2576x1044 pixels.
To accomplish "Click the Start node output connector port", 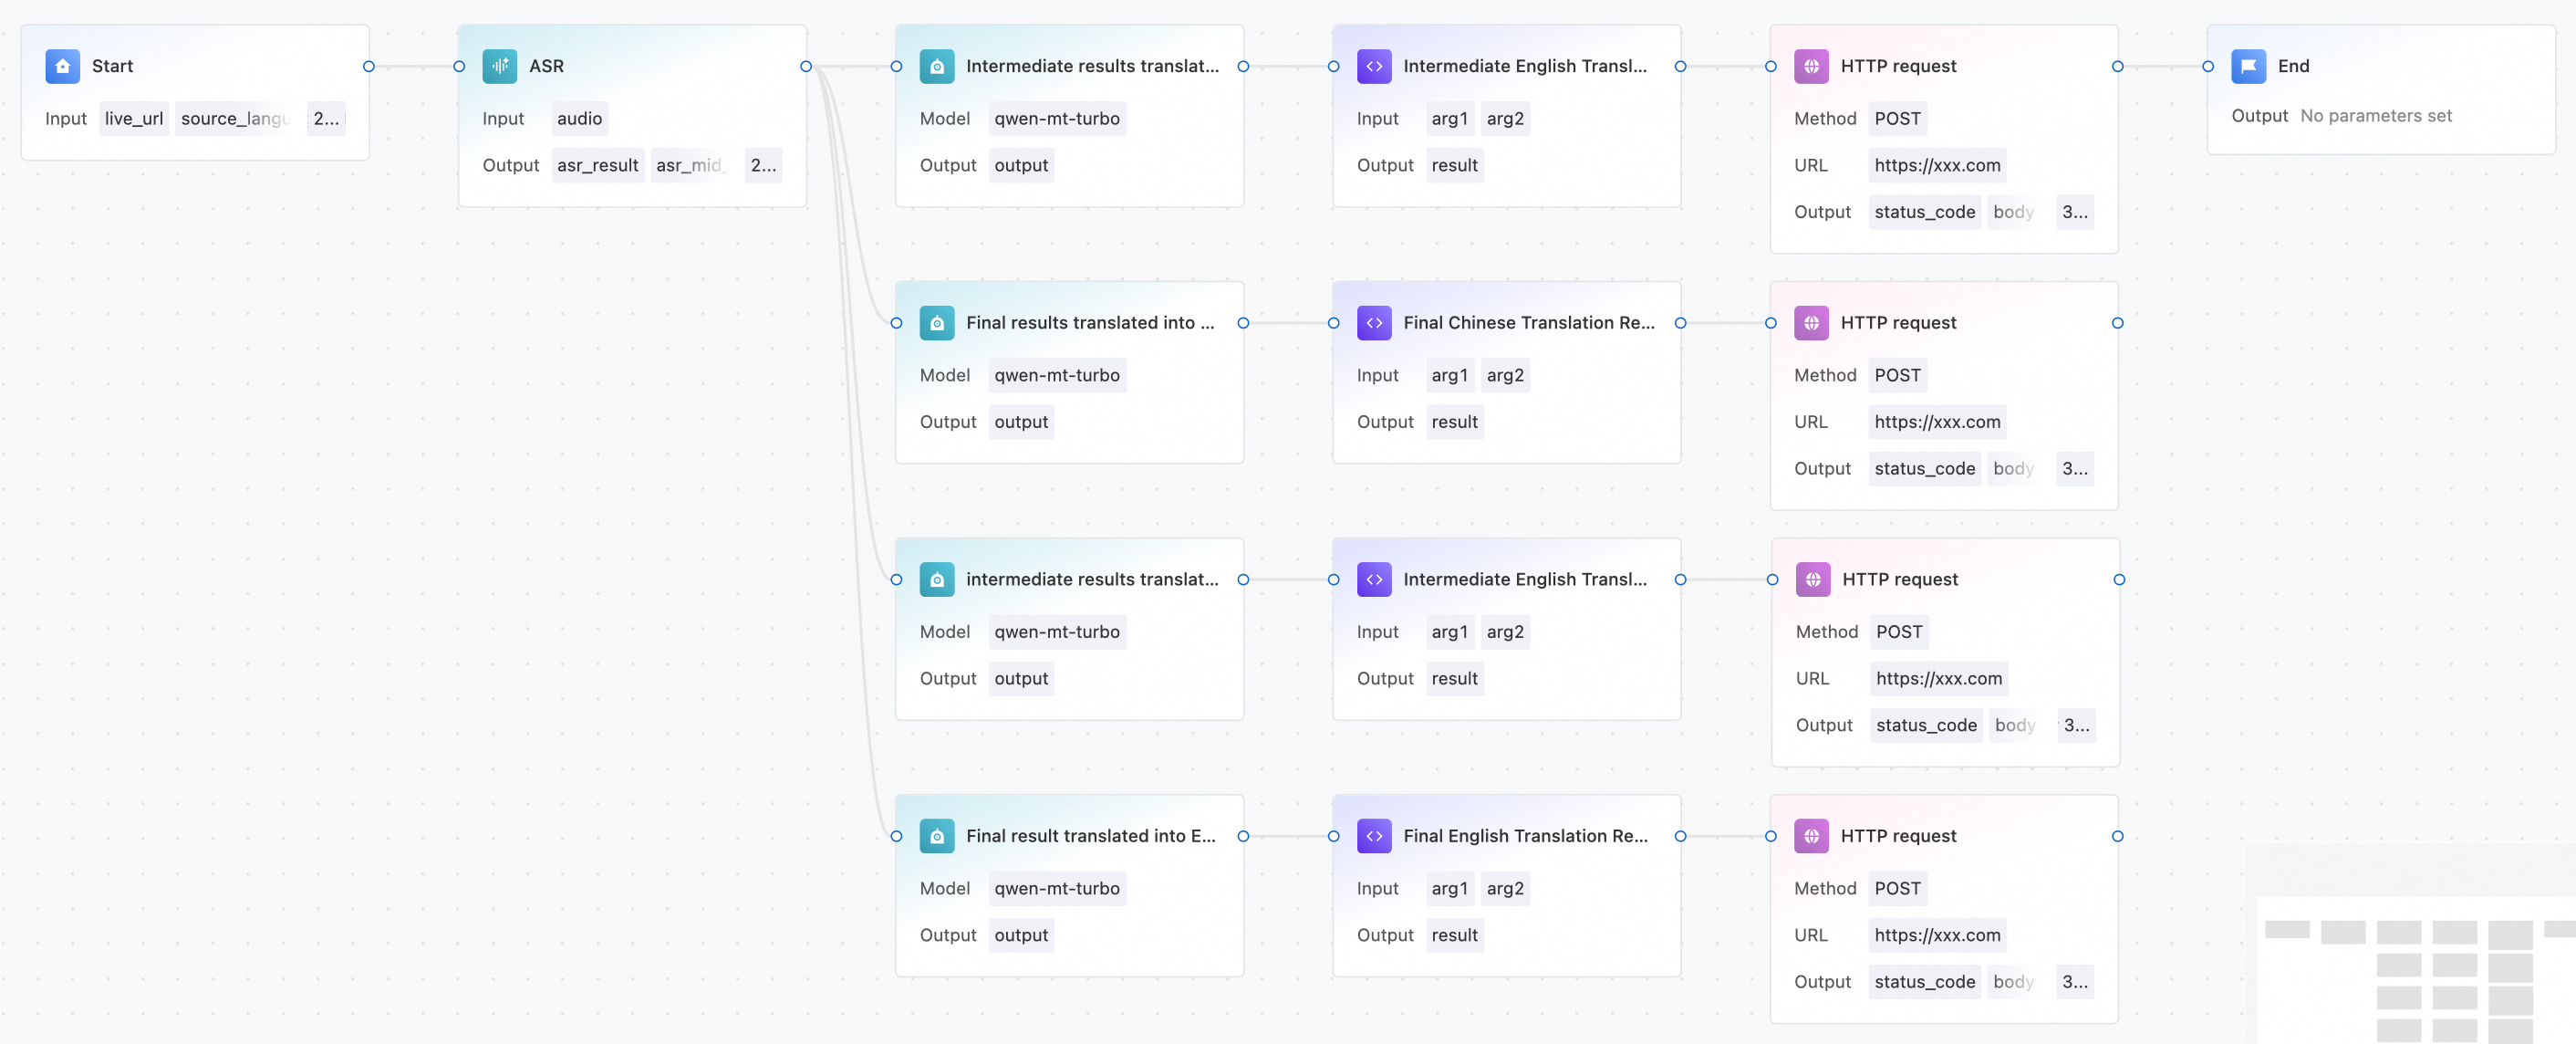I will 369,67.
